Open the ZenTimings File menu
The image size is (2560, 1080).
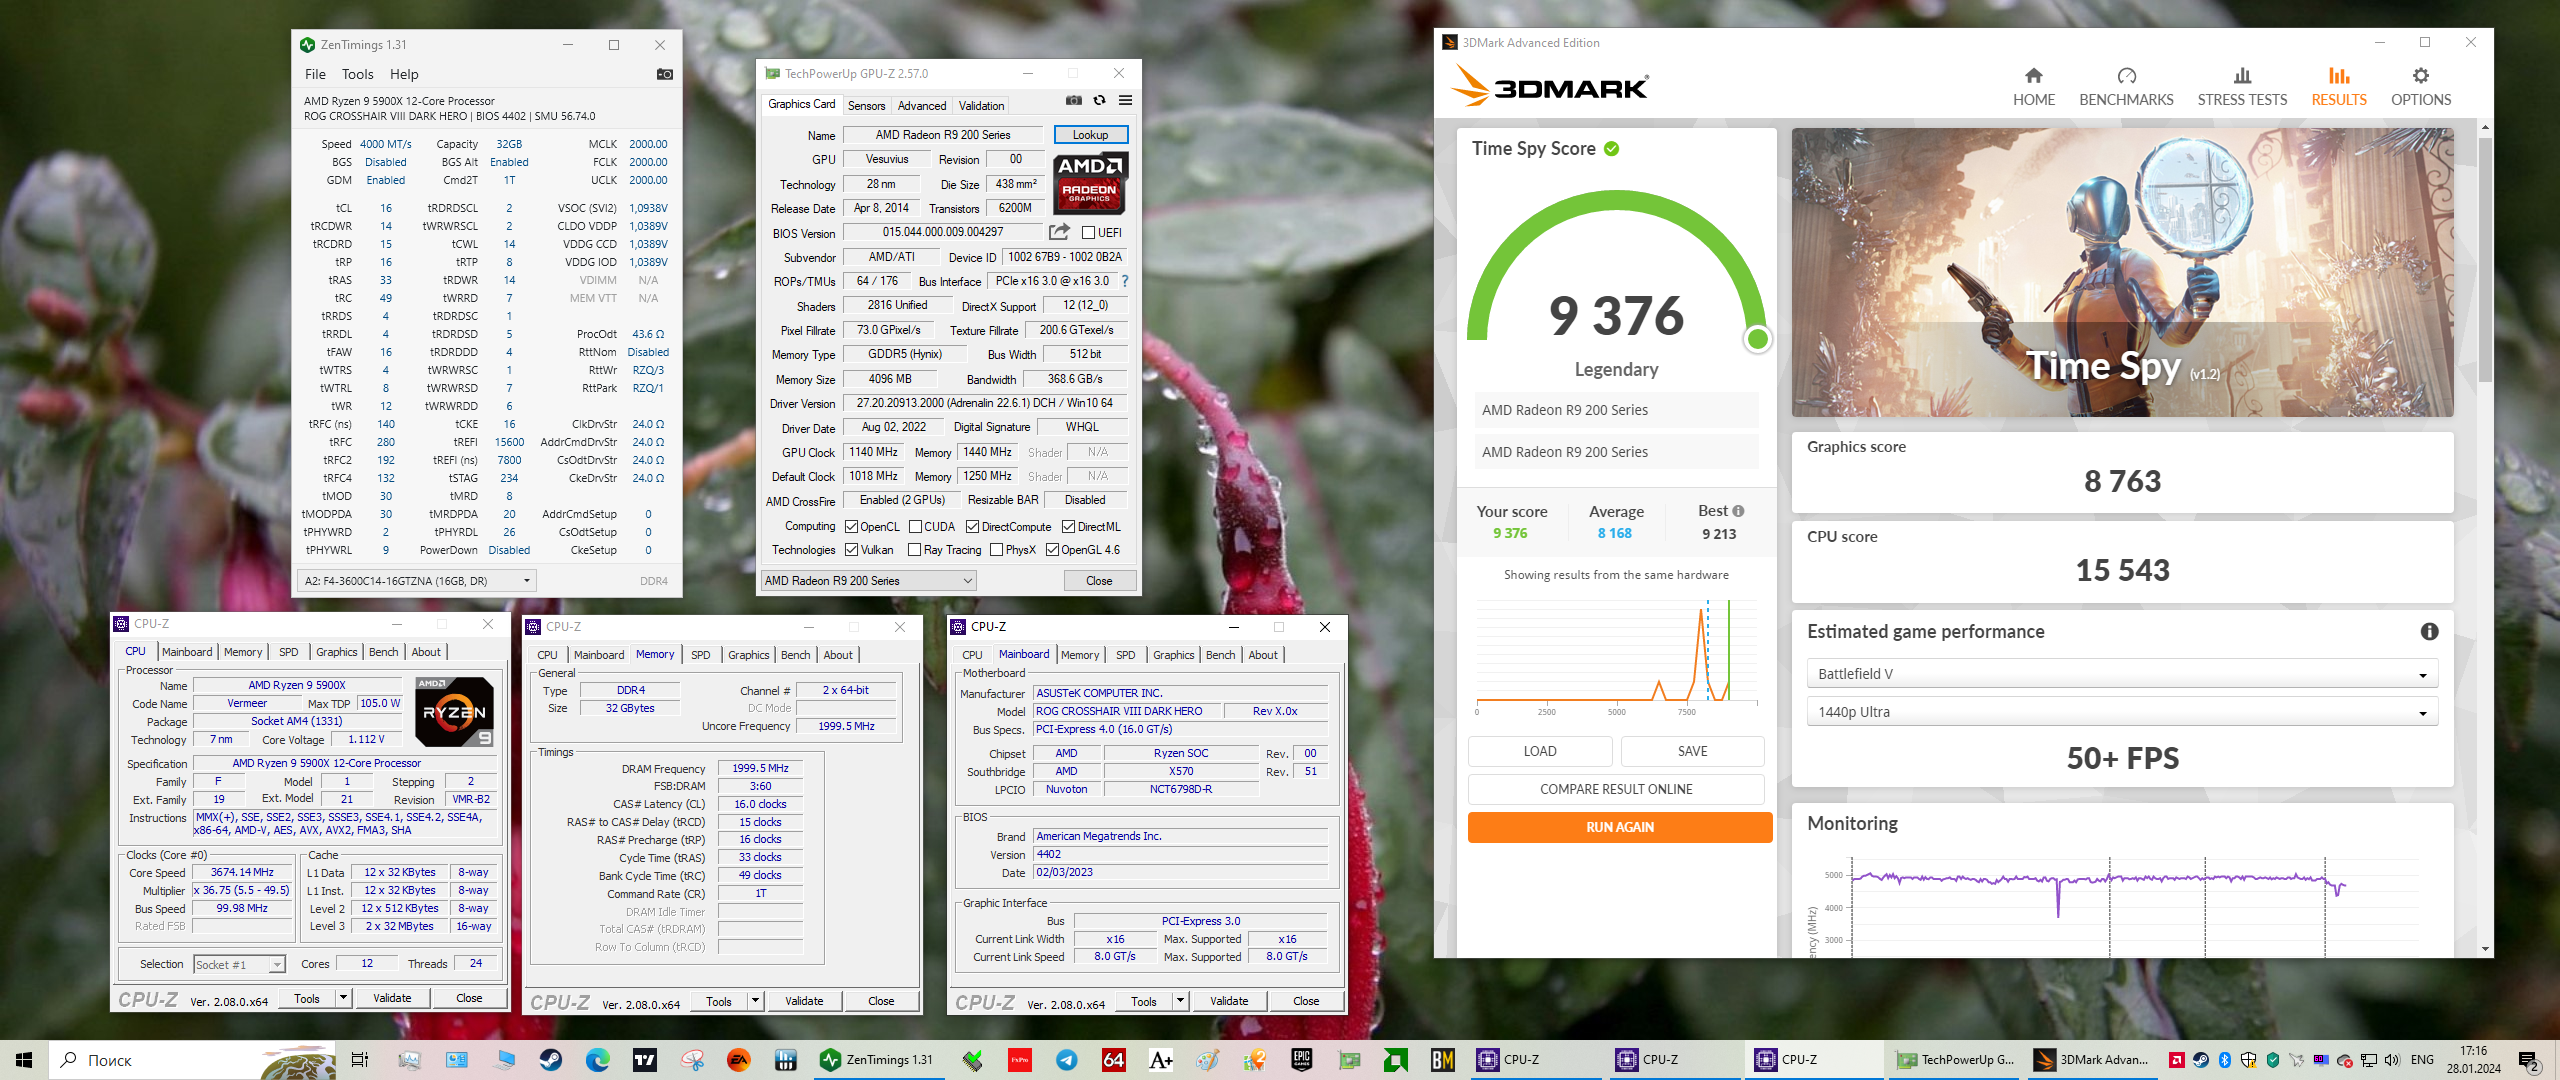(315, 74)
